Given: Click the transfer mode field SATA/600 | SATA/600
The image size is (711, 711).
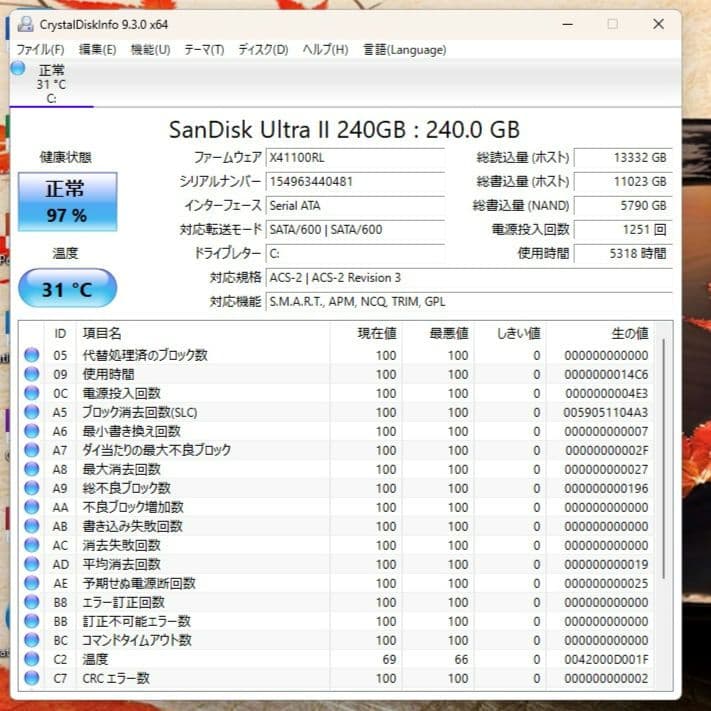Looking at the screenshot, I should coord(355,230).
